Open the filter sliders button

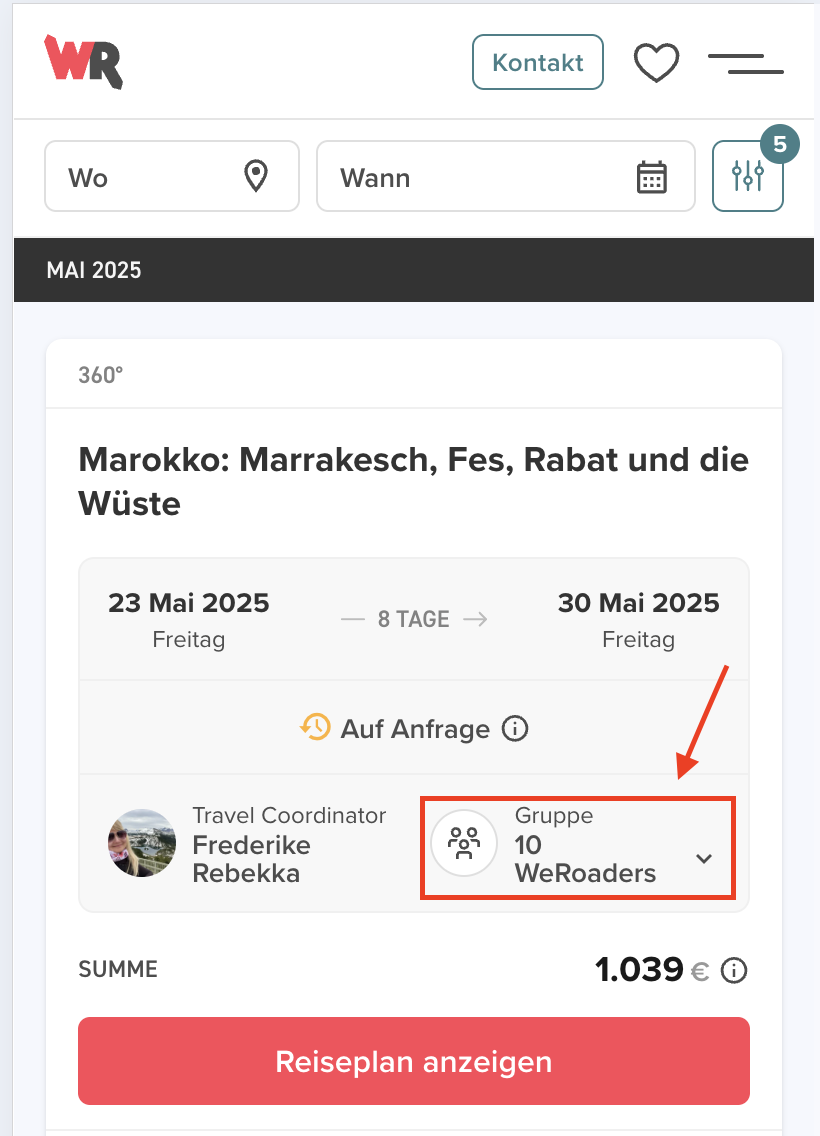tap(747, 177)
